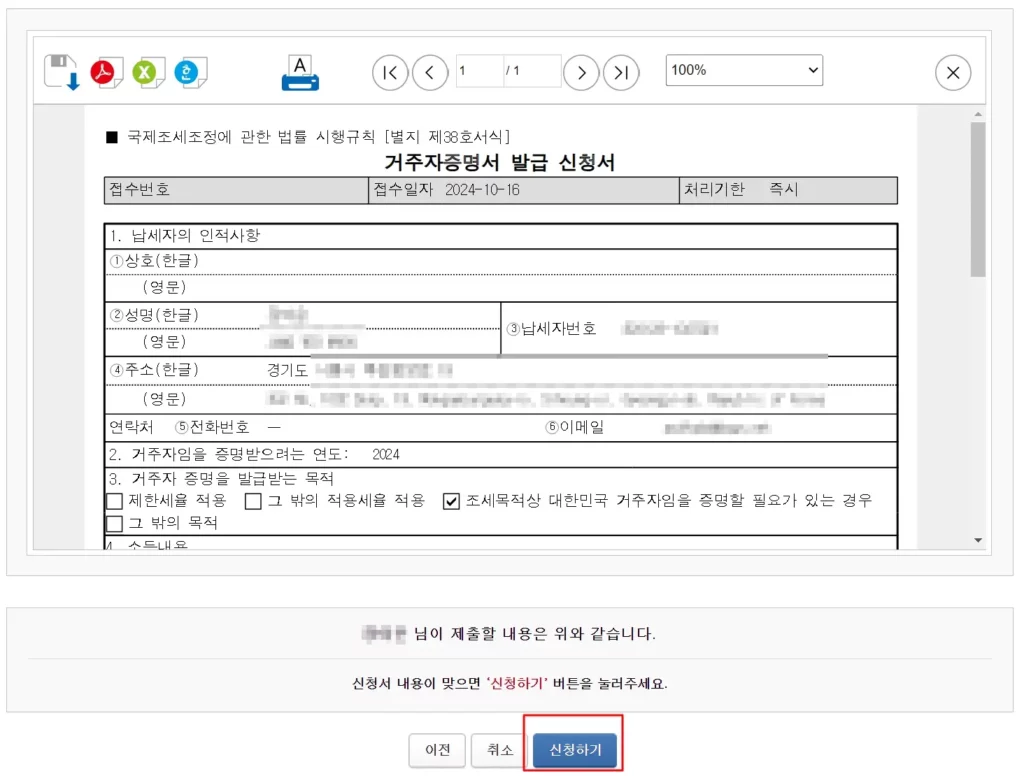Click the vertical scrollbar thumb
Image resolution: width=1024 pixels, height=776 pixels.
[978, 200]
